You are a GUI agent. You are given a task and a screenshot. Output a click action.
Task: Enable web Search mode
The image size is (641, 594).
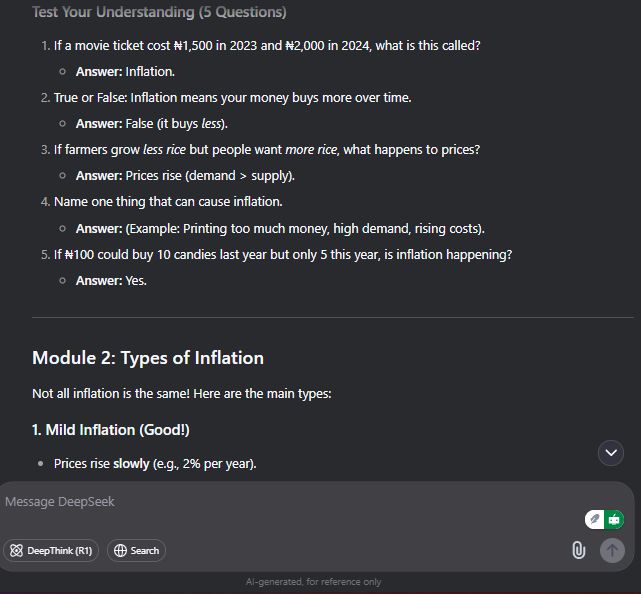[136, 551]
